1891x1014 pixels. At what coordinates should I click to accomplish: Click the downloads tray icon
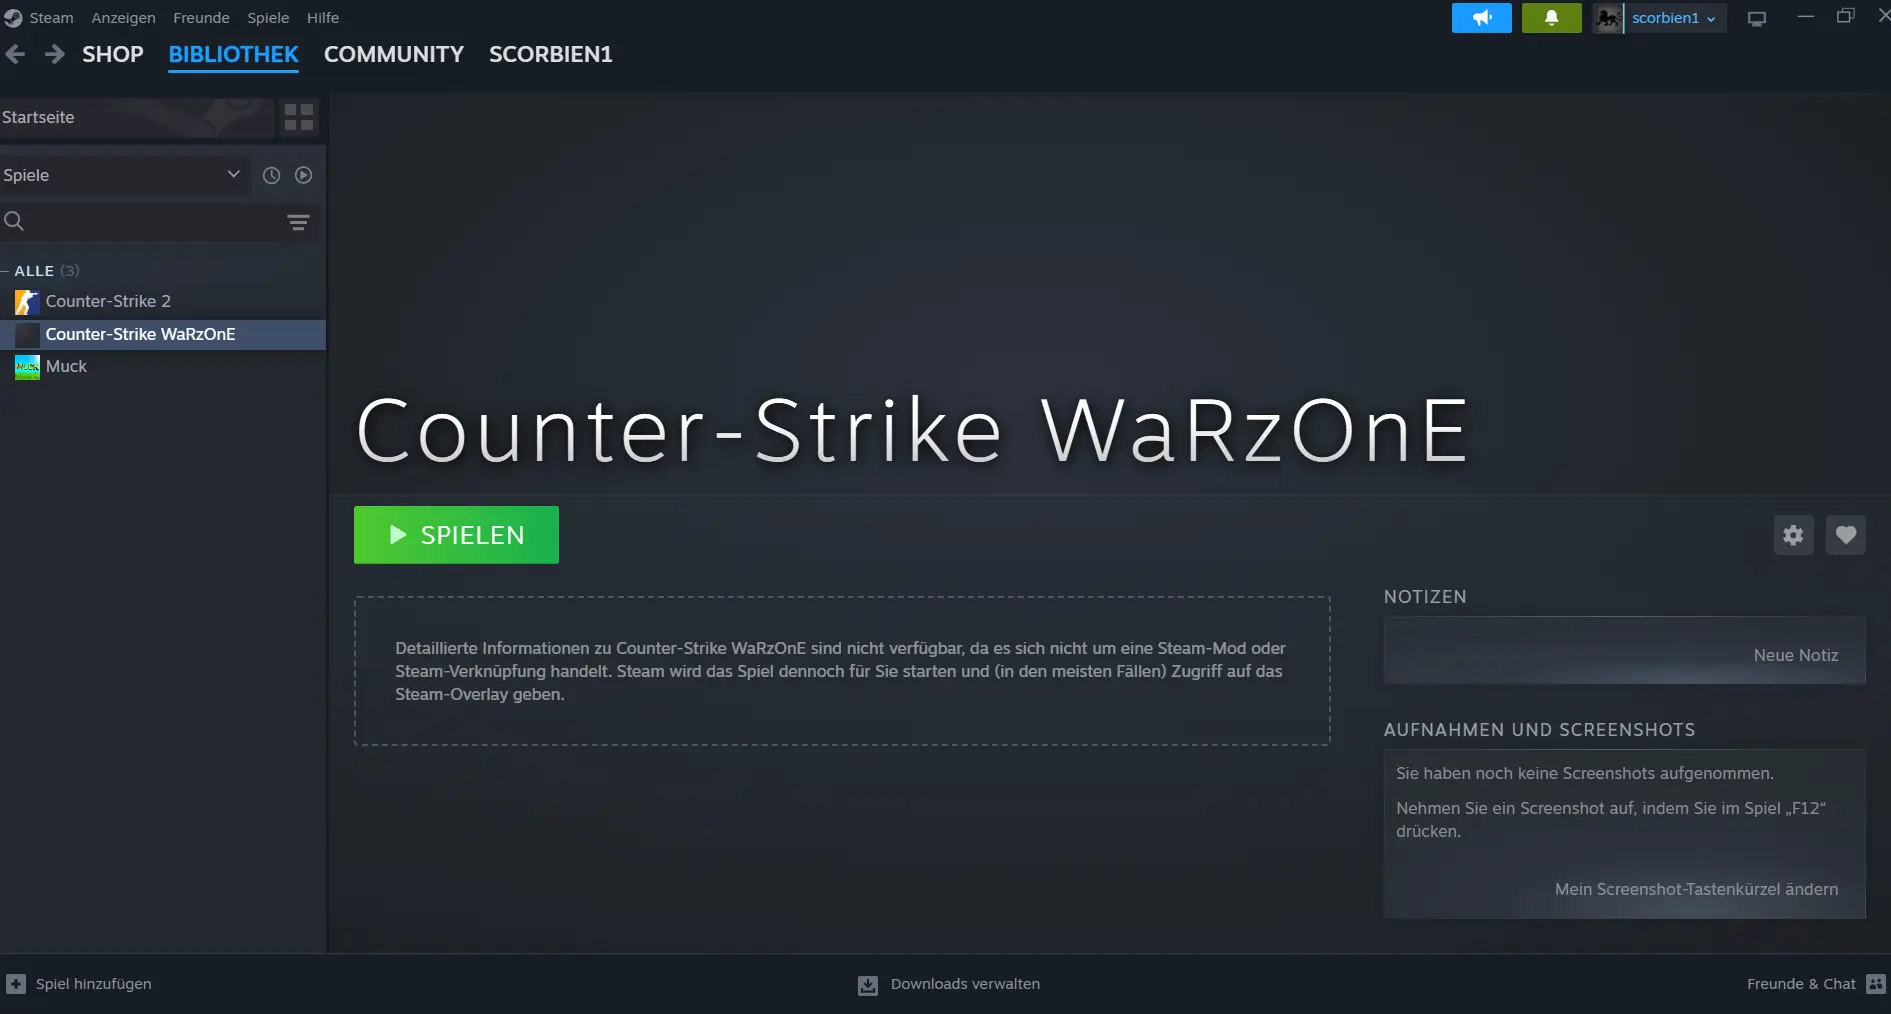coord(868,985)
